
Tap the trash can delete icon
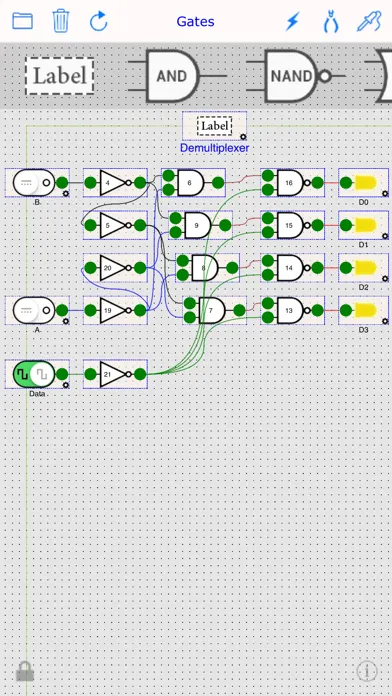click(61, 21)
